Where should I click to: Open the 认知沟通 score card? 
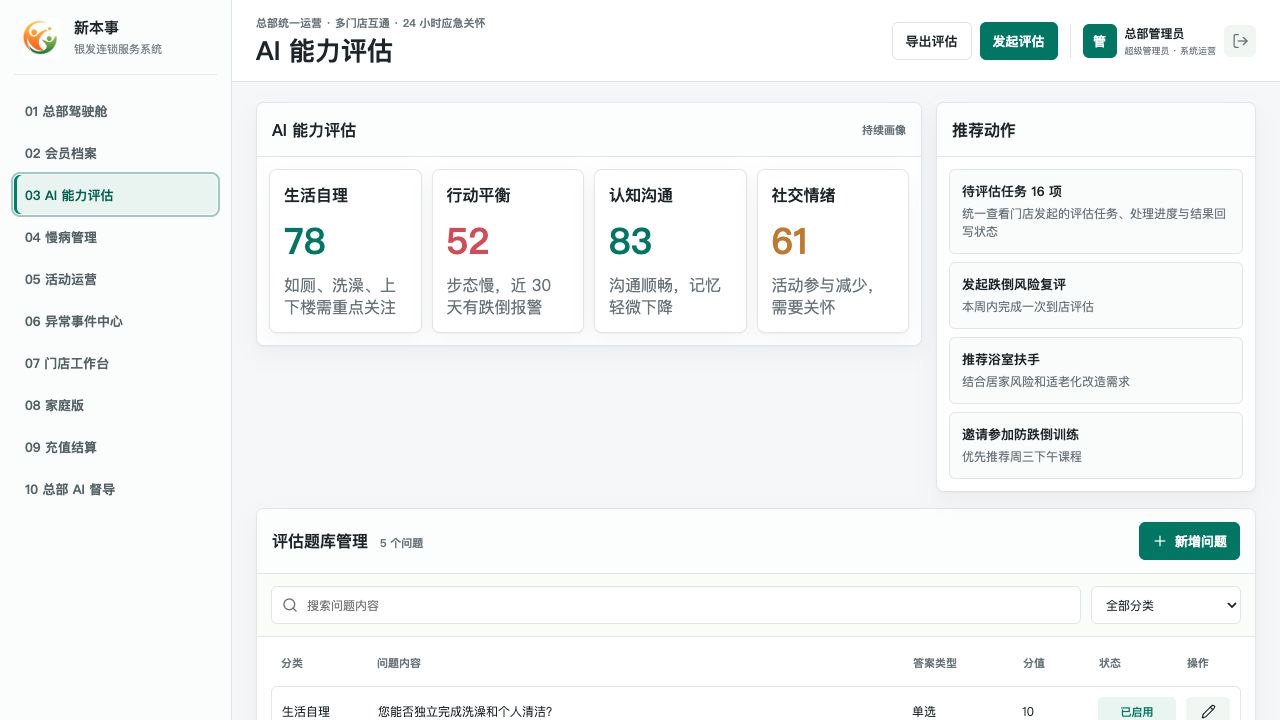[670, 251]
